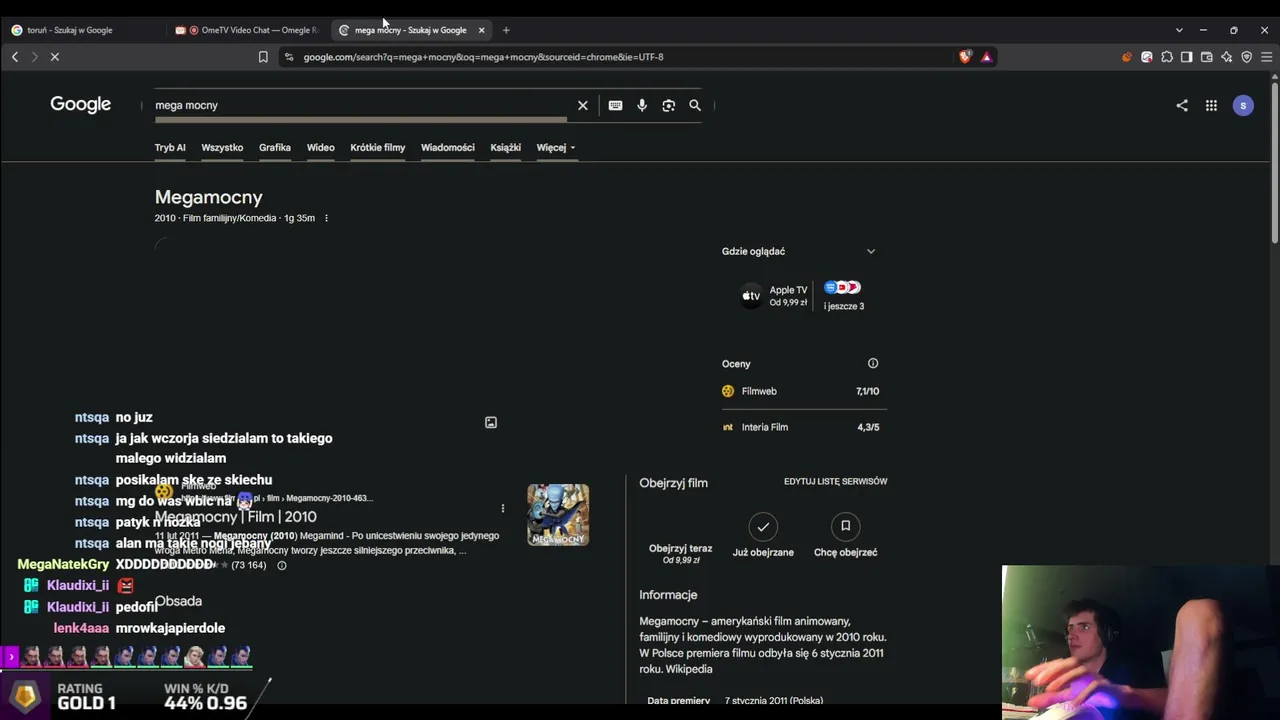Open the VPN shield icon
Image resolution: width=1280 pixels, height=720 pixels.
pos(1247,57)
